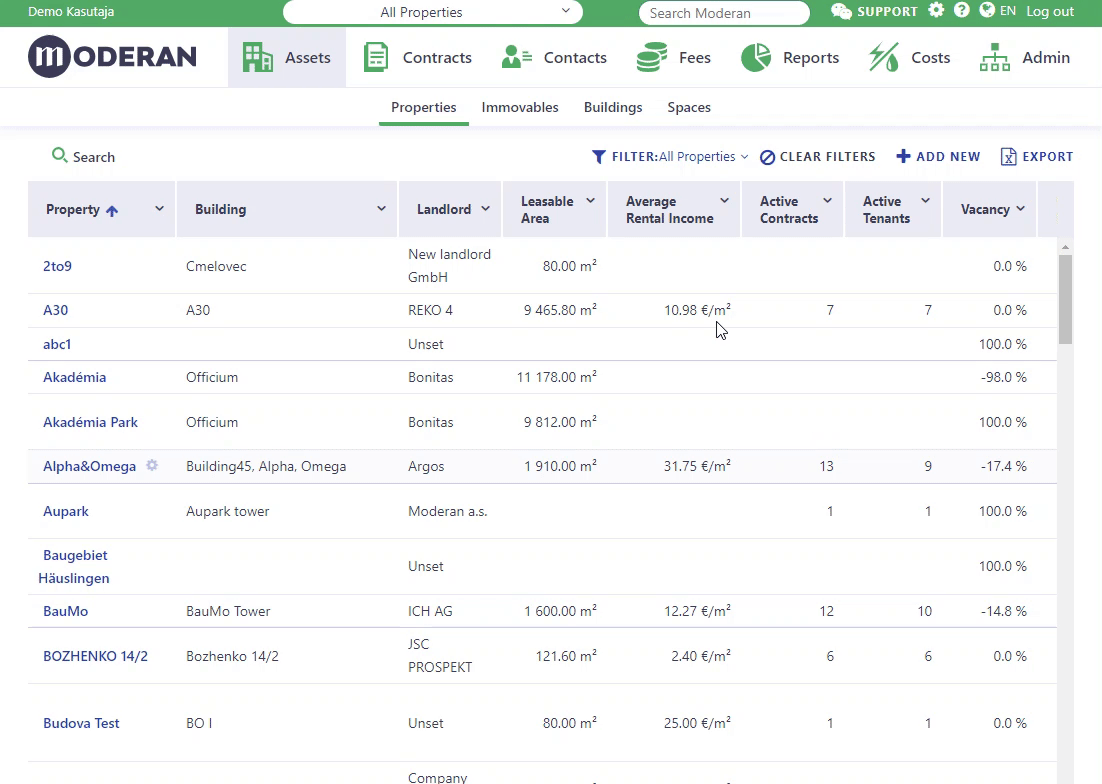This screenshot has width=1102, height=784.
Task: Open the Vacancy column dropdown menu
Action: point(1021,209)
